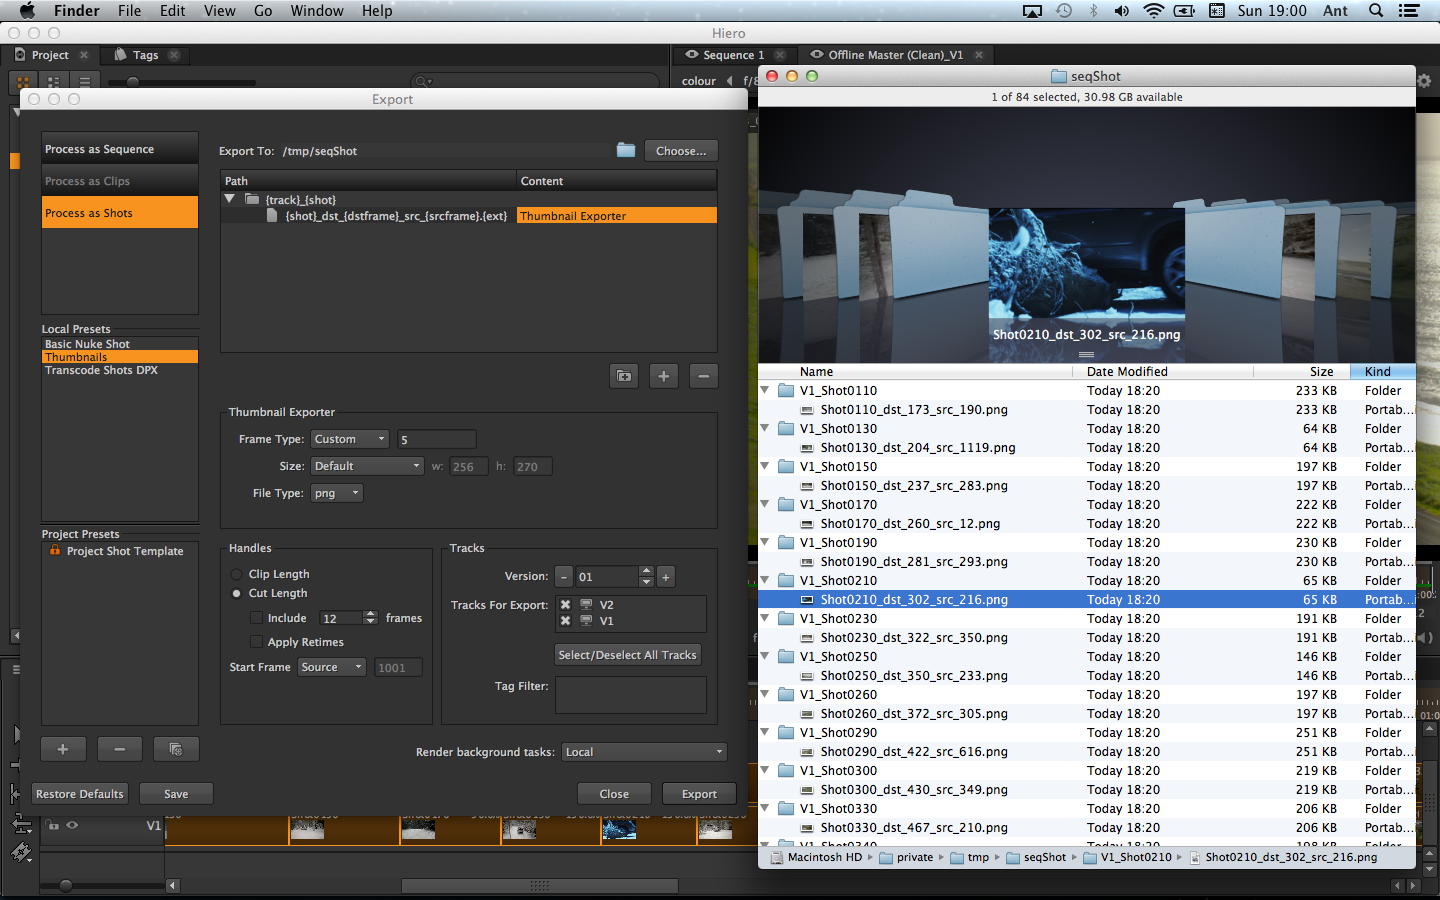The width and height of the screenshot is (1440, 900).
Task: Click the folder icon beside the export path
Action: [x=626, y=150]
